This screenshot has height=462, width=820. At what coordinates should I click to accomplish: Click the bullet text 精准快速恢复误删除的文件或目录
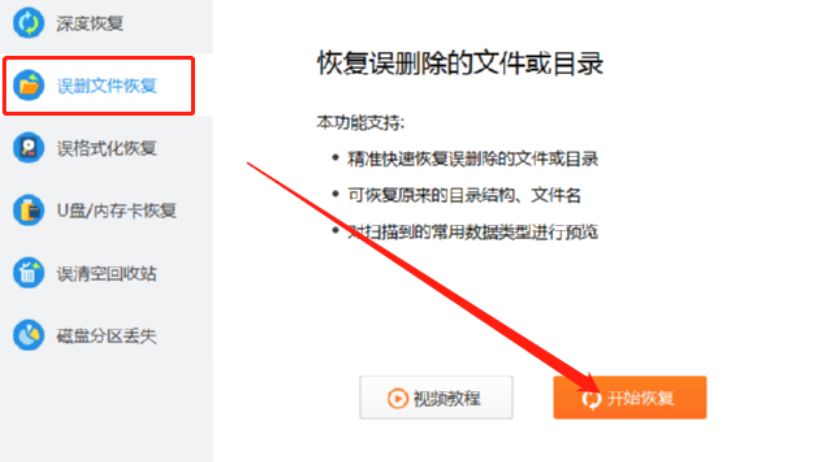[x=473, y=159]
